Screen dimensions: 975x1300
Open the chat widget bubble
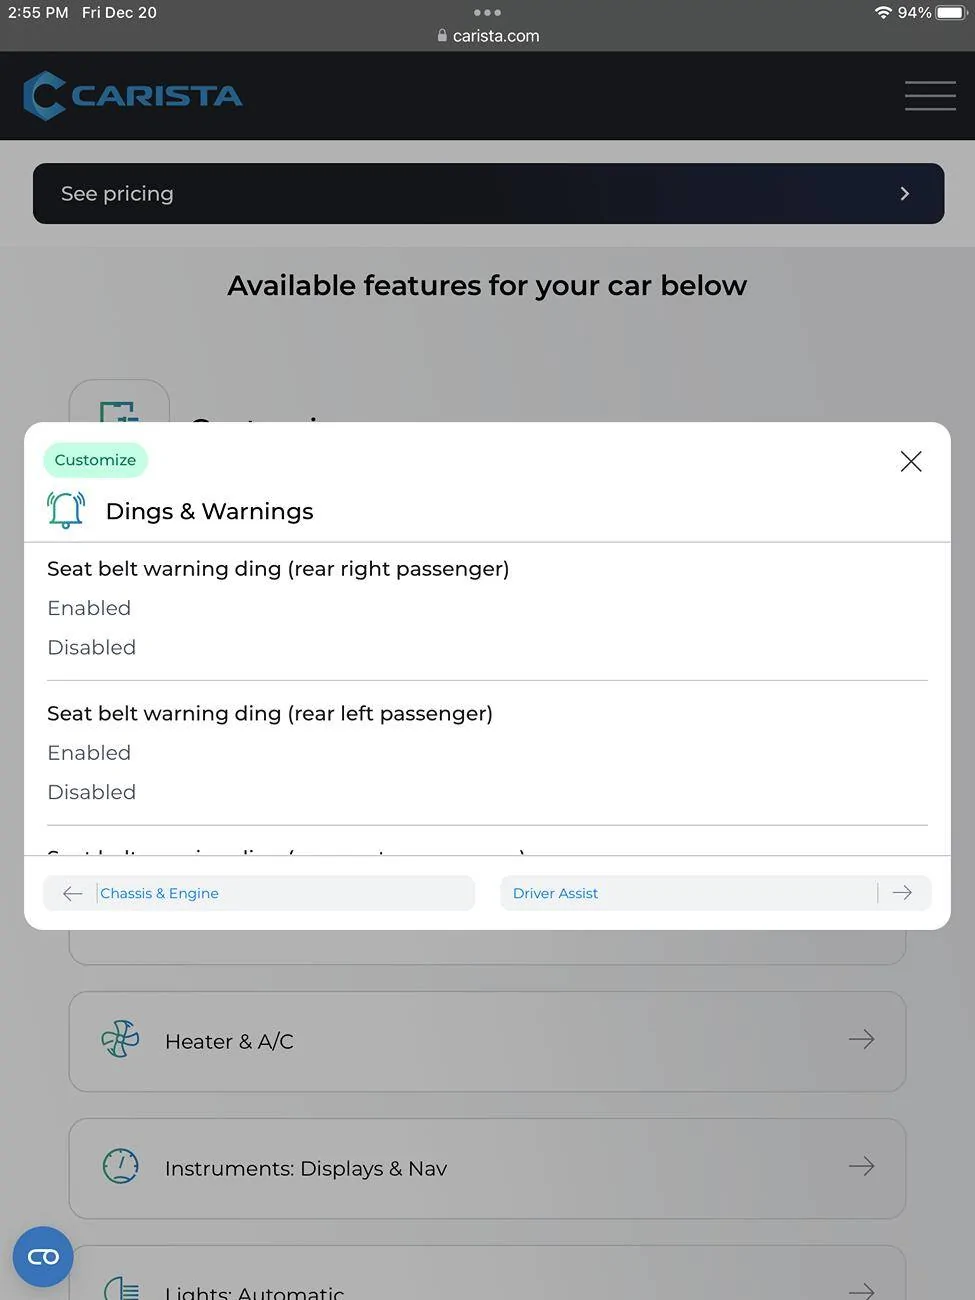(43, 1256)
